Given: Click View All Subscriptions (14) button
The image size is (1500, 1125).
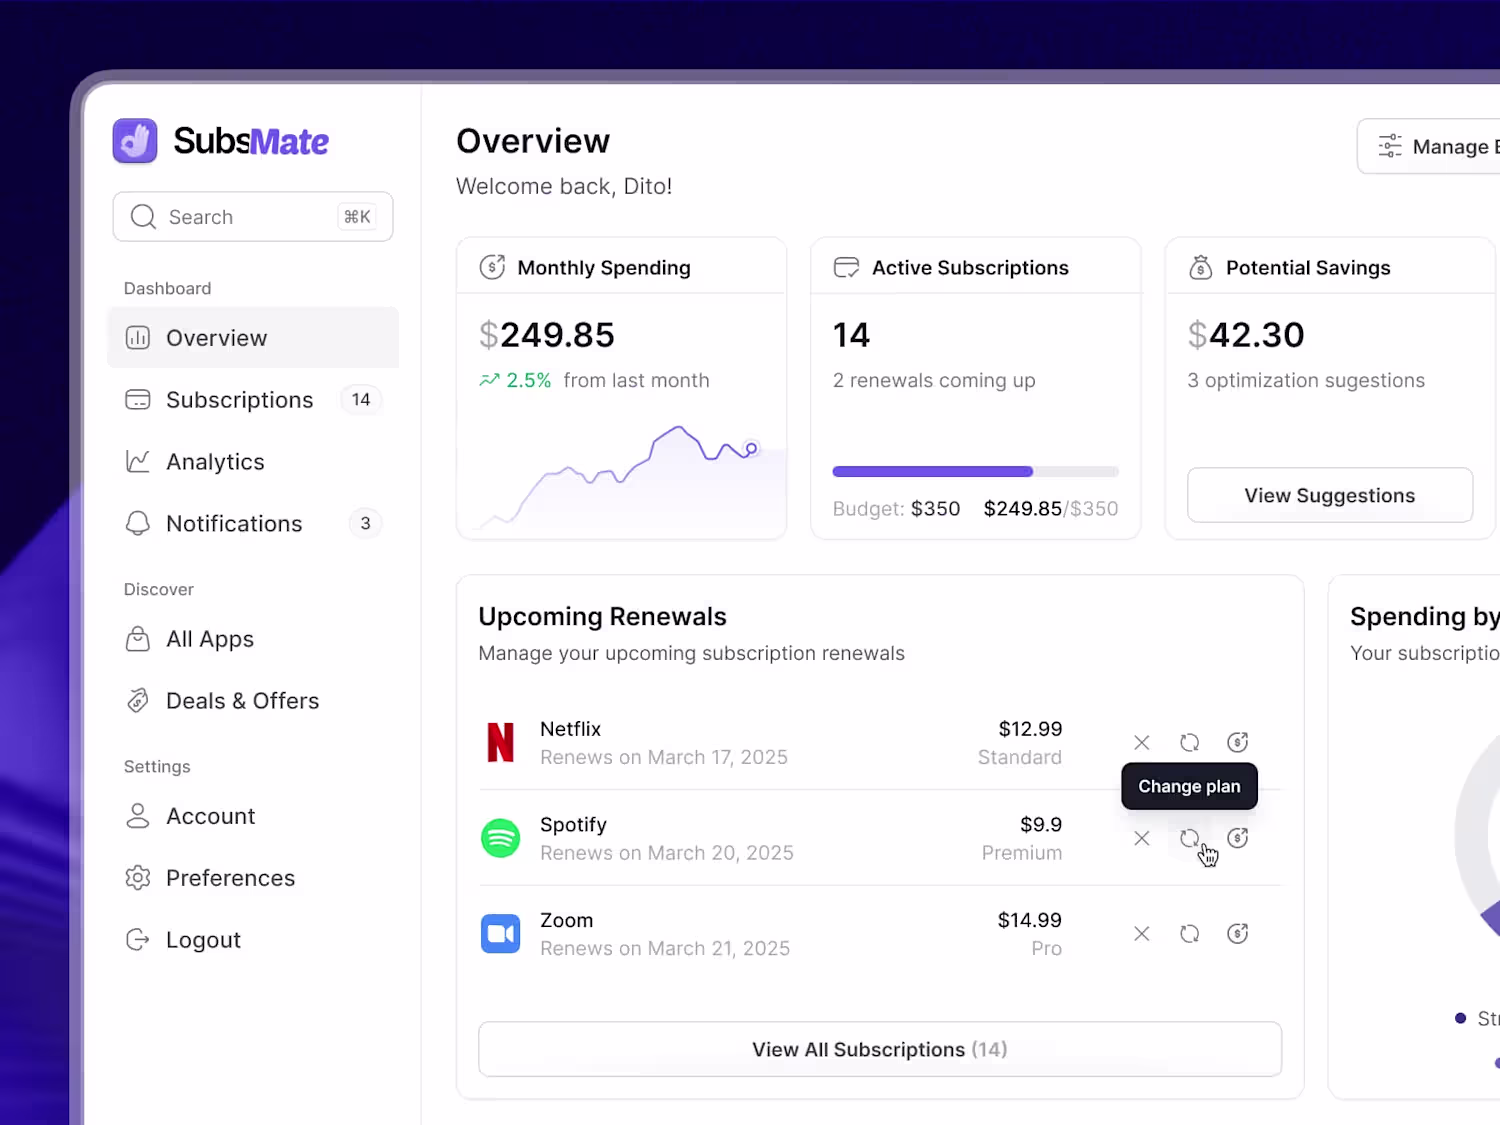Looking at the screenshot, I should pos(880,1049).
